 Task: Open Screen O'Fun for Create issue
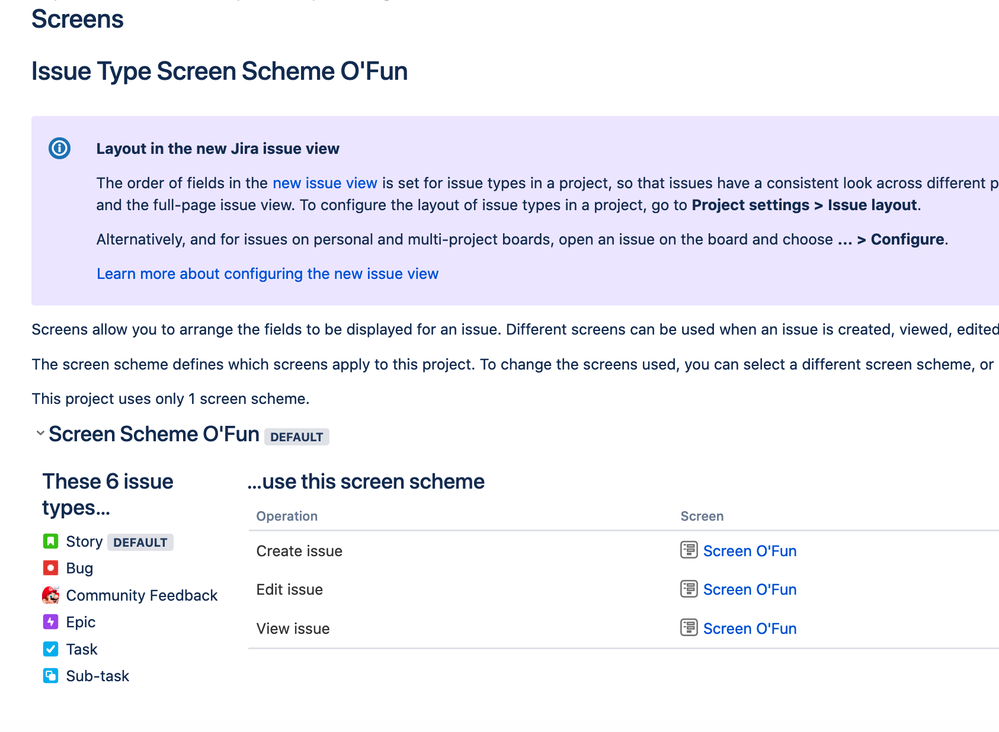click(x=750, y=550)
